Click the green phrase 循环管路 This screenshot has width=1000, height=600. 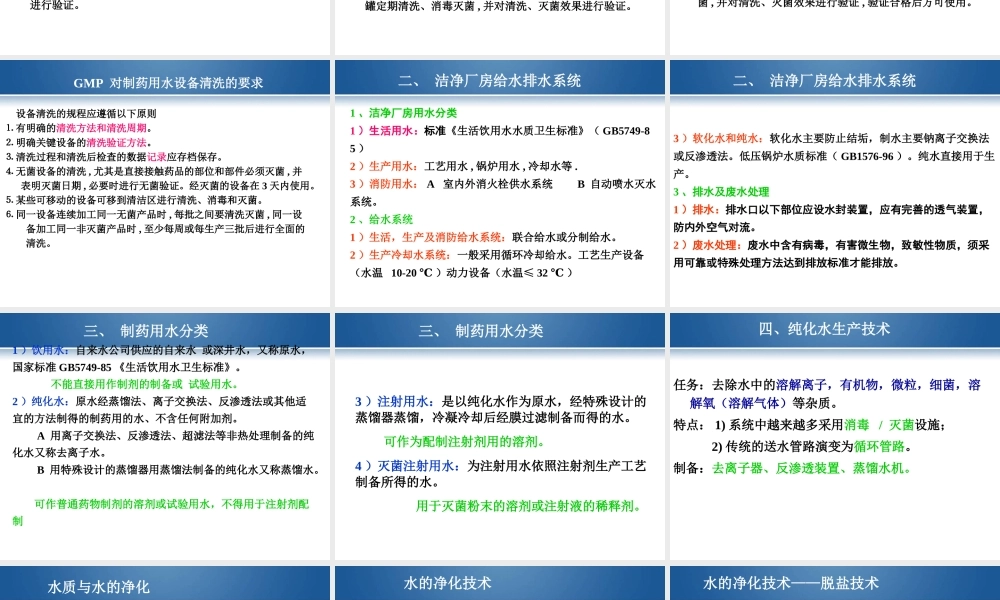tap(878, 447)
